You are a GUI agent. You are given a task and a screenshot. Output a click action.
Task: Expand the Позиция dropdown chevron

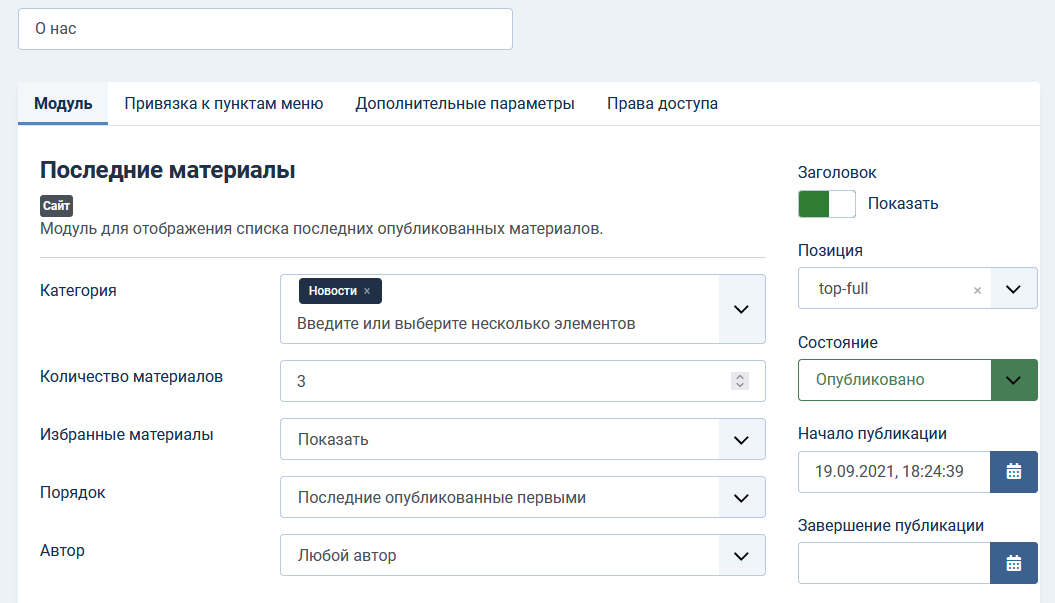(1013, 289)
